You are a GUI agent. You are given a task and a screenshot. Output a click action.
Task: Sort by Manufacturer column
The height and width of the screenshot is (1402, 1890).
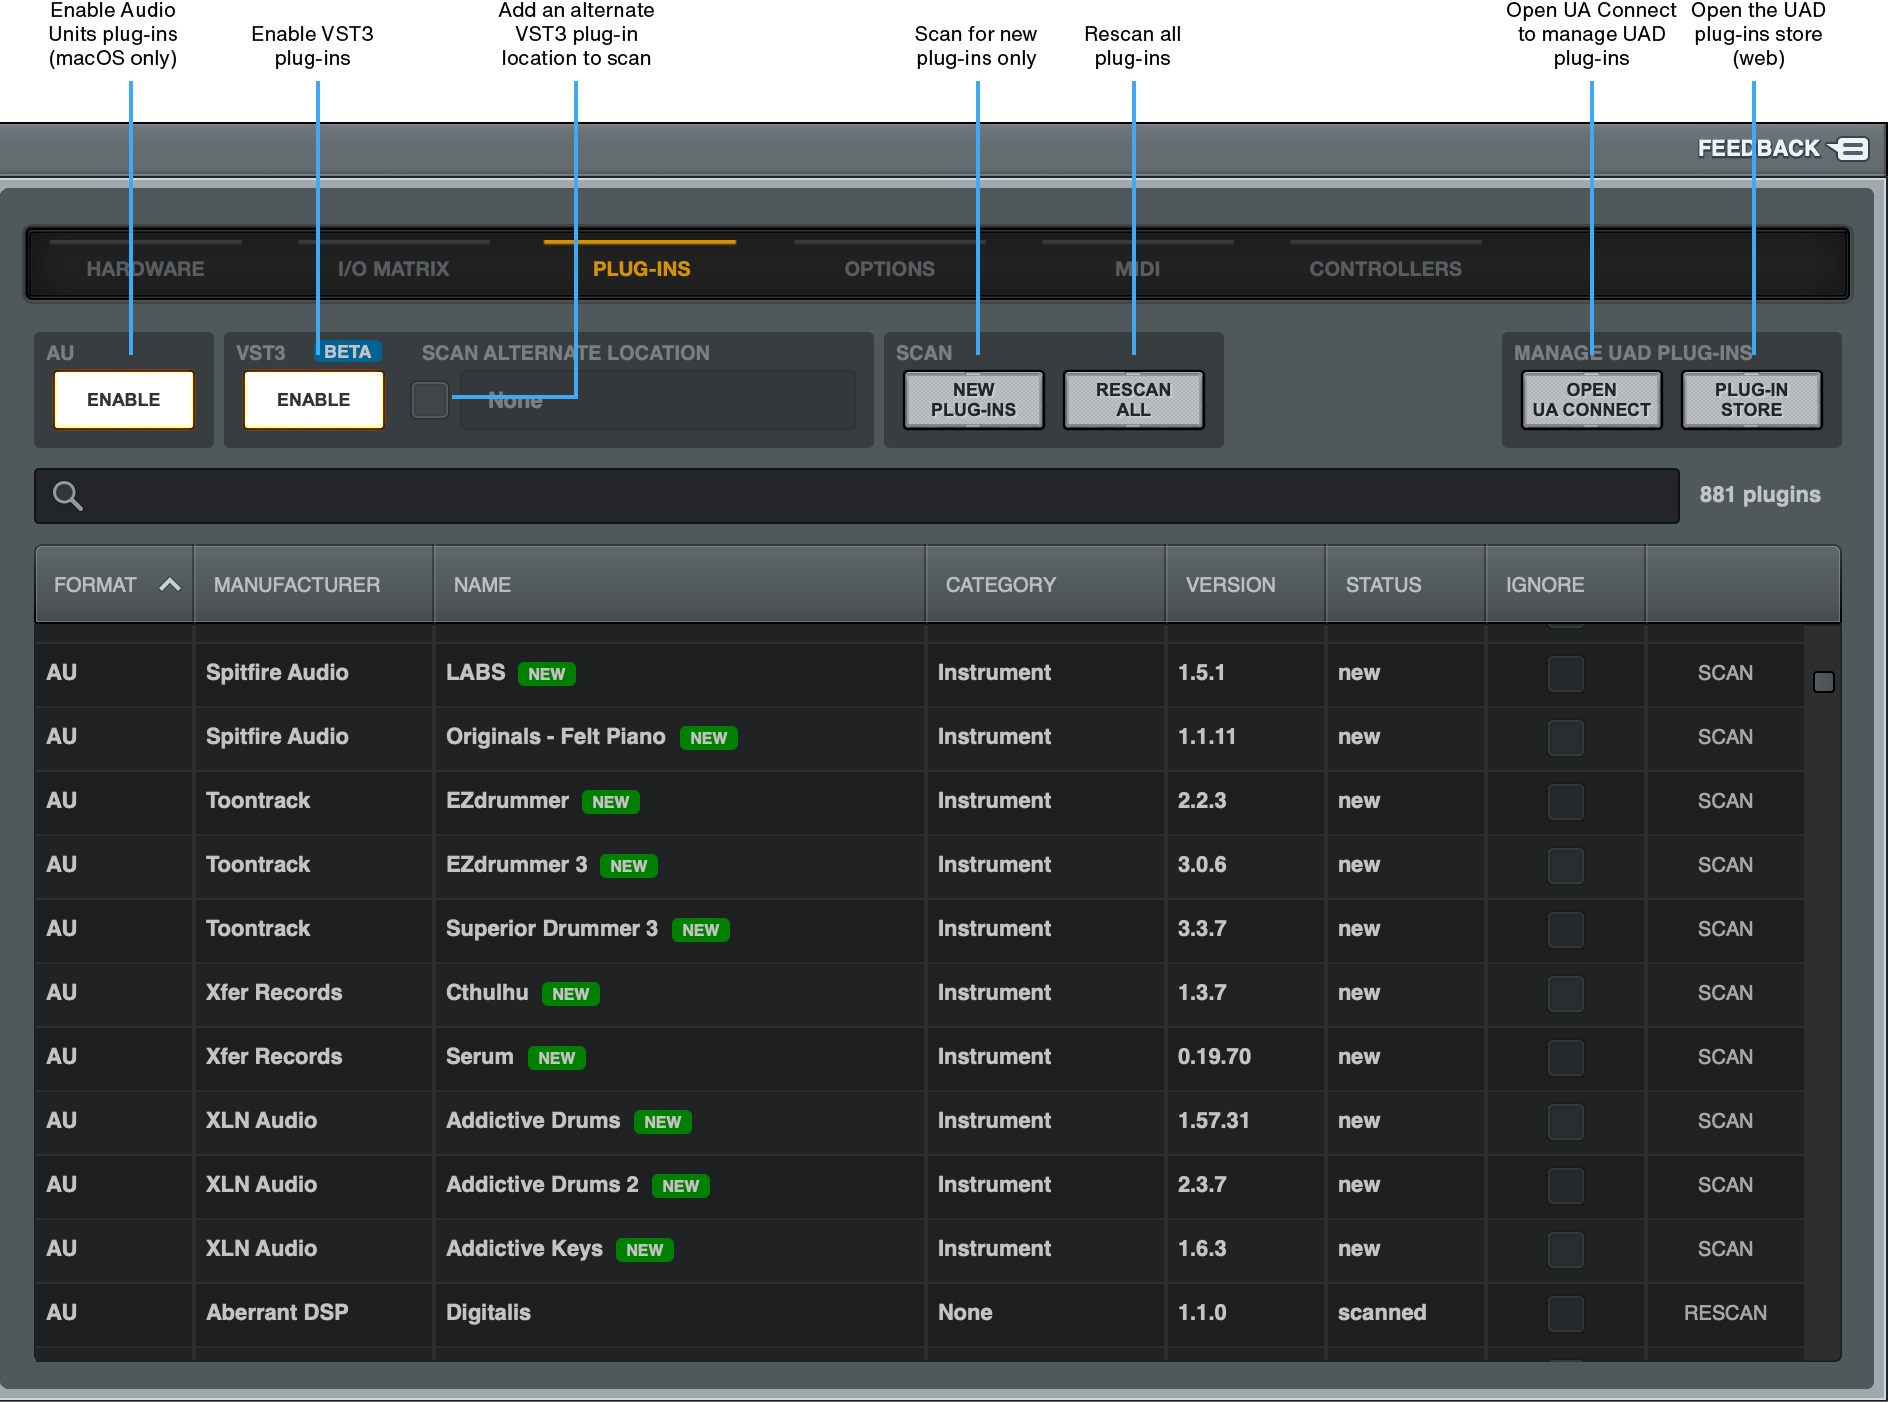(313, 585)
